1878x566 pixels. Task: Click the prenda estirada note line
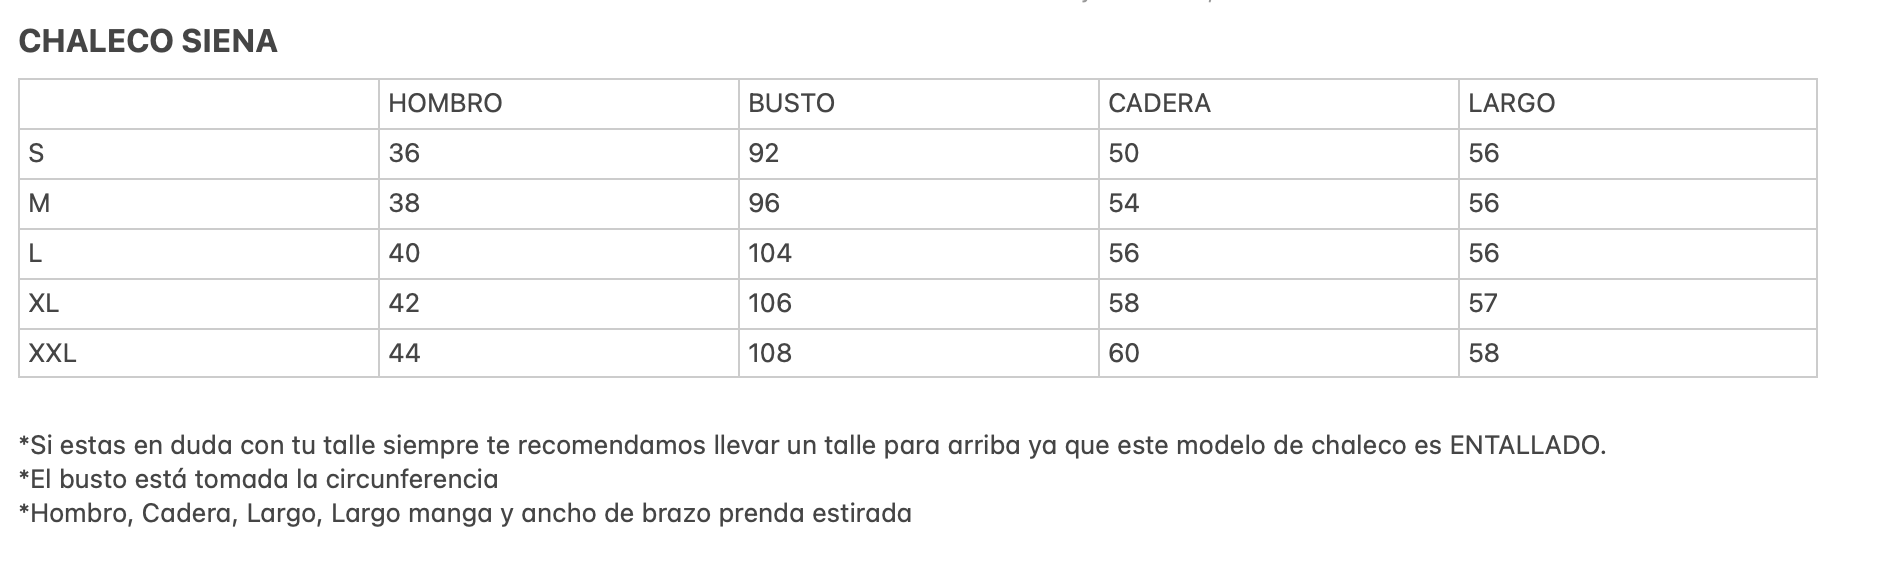tap(465, 514)
